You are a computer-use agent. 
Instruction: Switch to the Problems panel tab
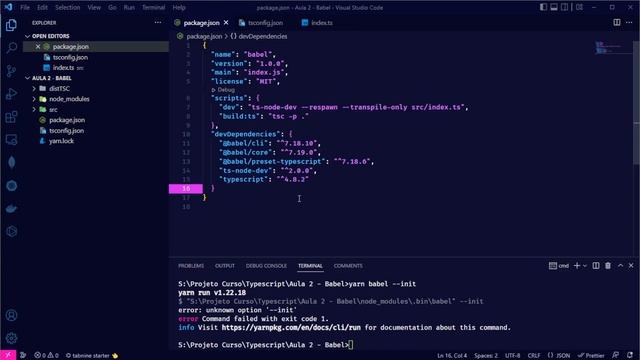pos(191,266)
